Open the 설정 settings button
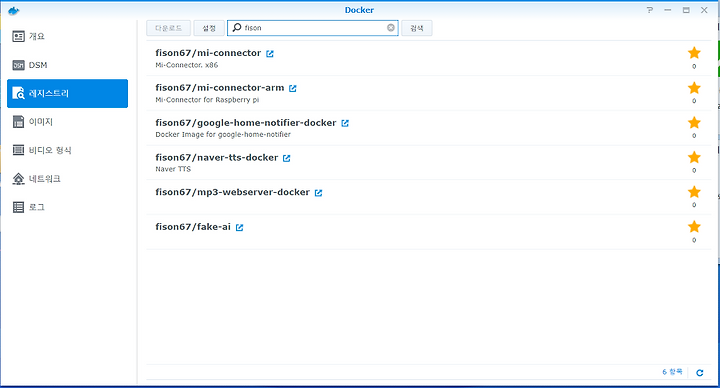Viewport: 720px width, 388px height. [x=209, y=28]
